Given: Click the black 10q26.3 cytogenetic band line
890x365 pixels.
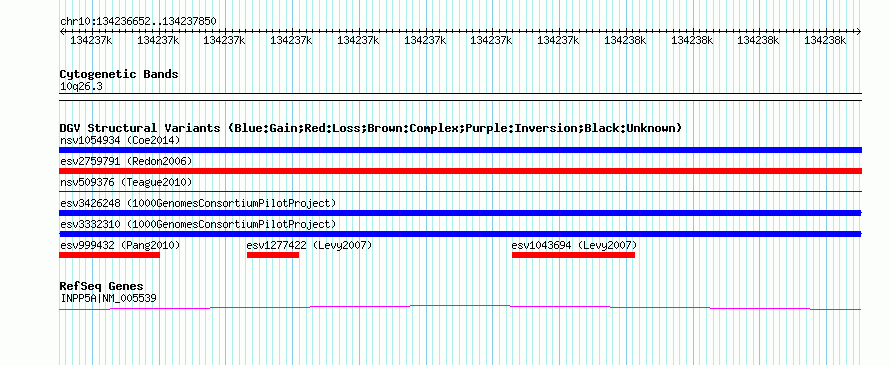Looking at the screenshot, I should click(x=460, y=97).
